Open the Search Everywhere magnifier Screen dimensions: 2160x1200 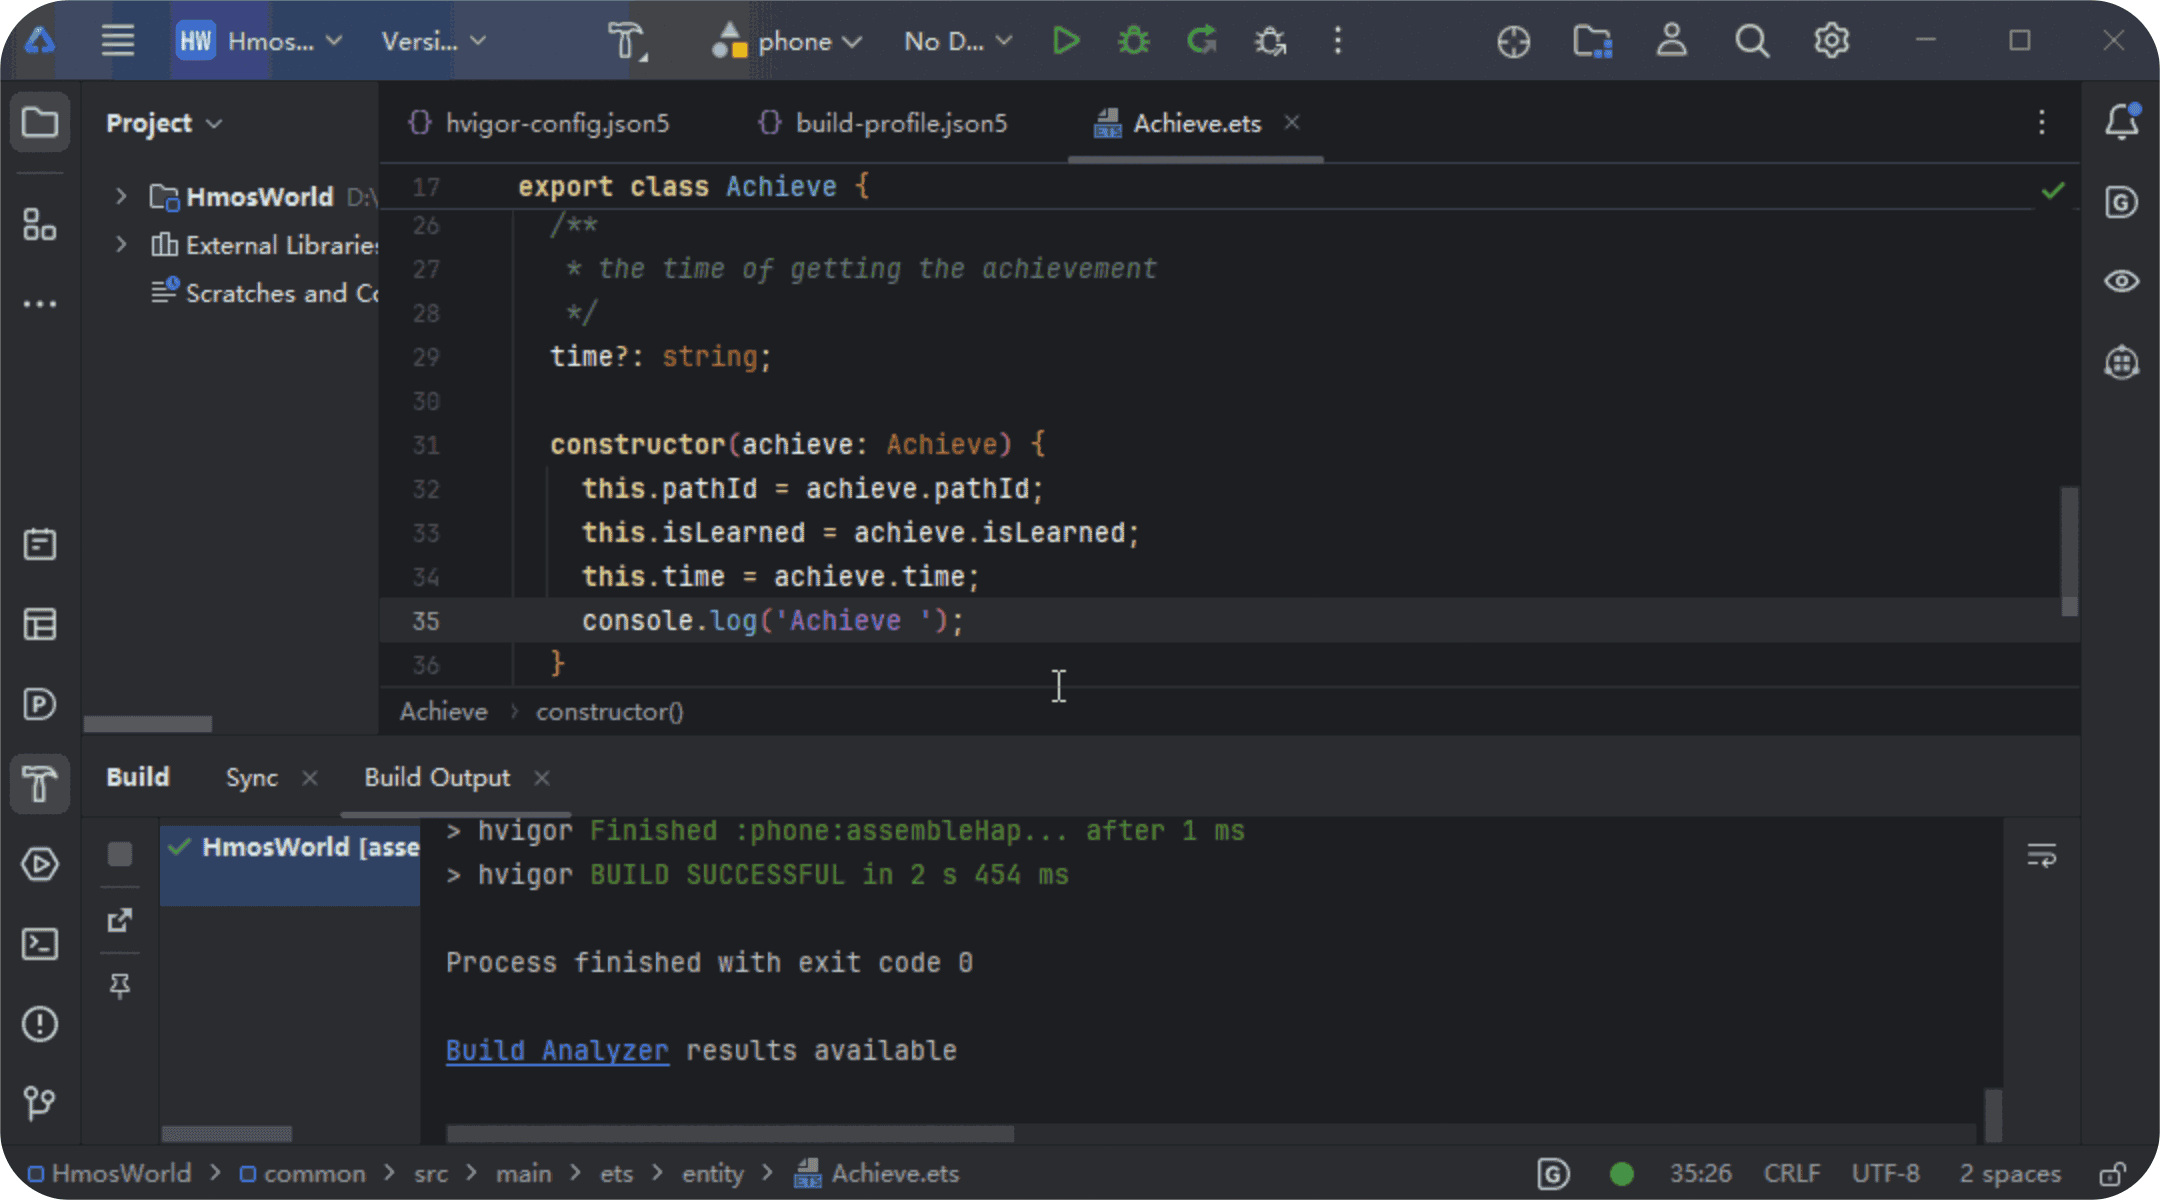point(1751,41)
